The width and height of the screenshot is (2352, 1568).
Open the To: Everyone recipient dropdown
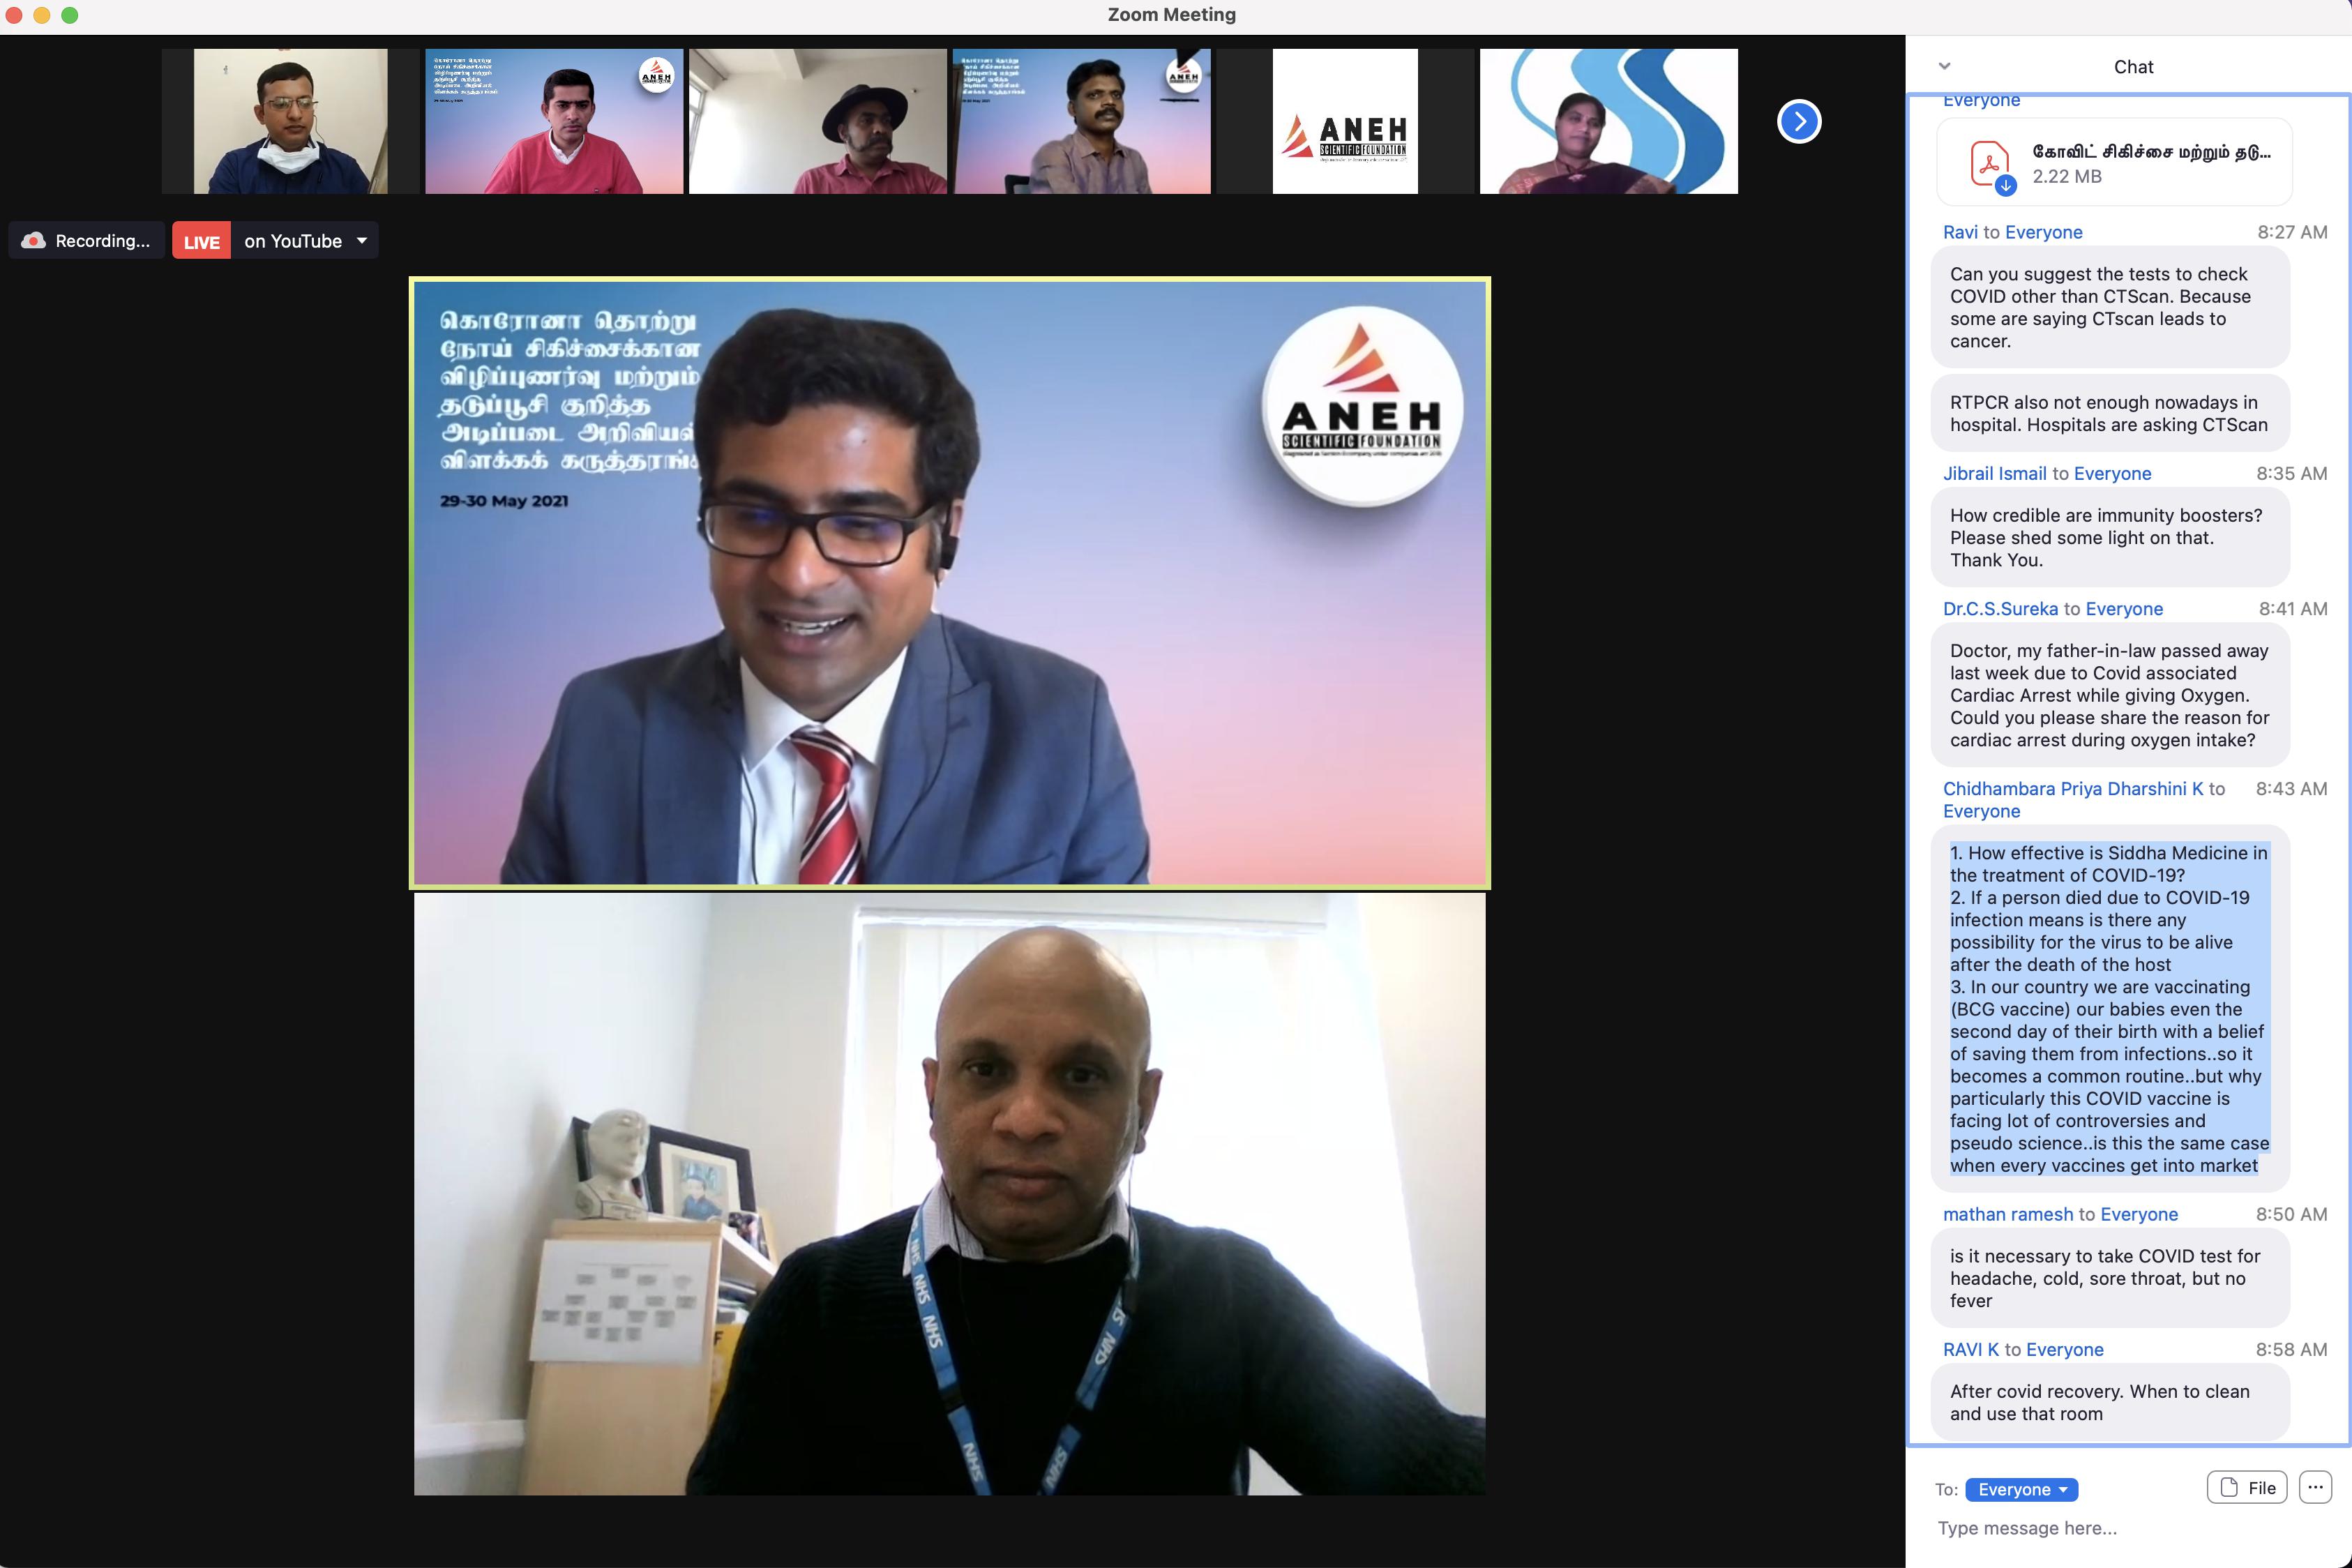tap(2021, 1489)
